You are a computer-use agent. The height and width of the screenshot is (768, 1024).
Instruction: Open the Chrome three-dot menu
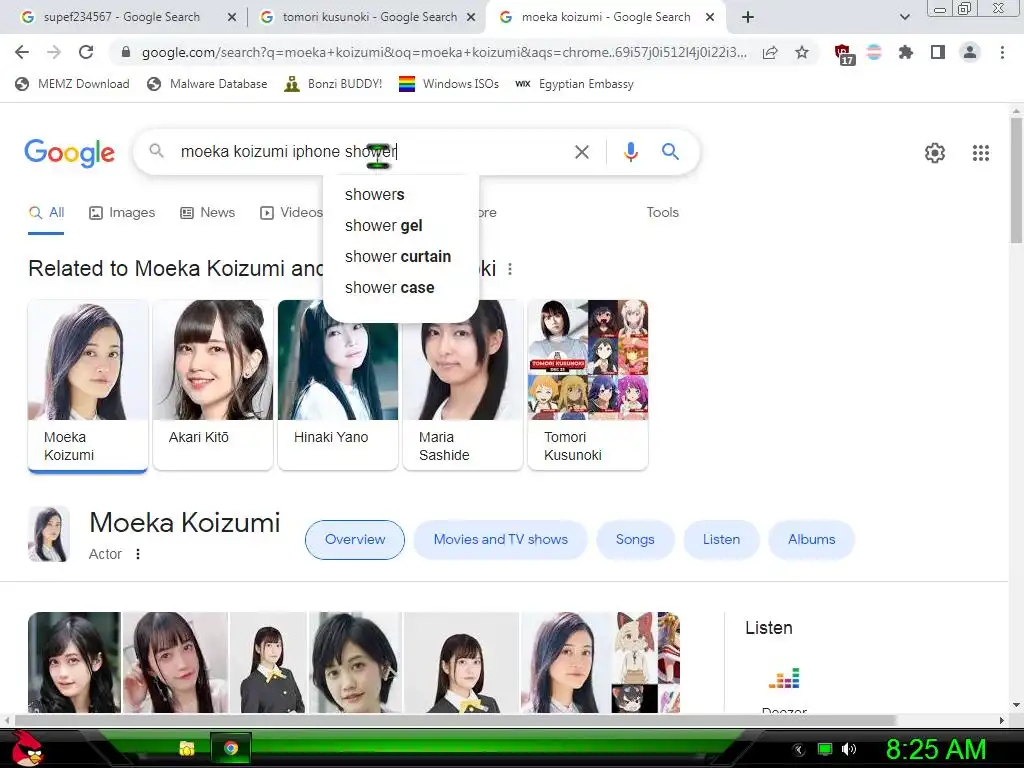(x=1002, y=52)
